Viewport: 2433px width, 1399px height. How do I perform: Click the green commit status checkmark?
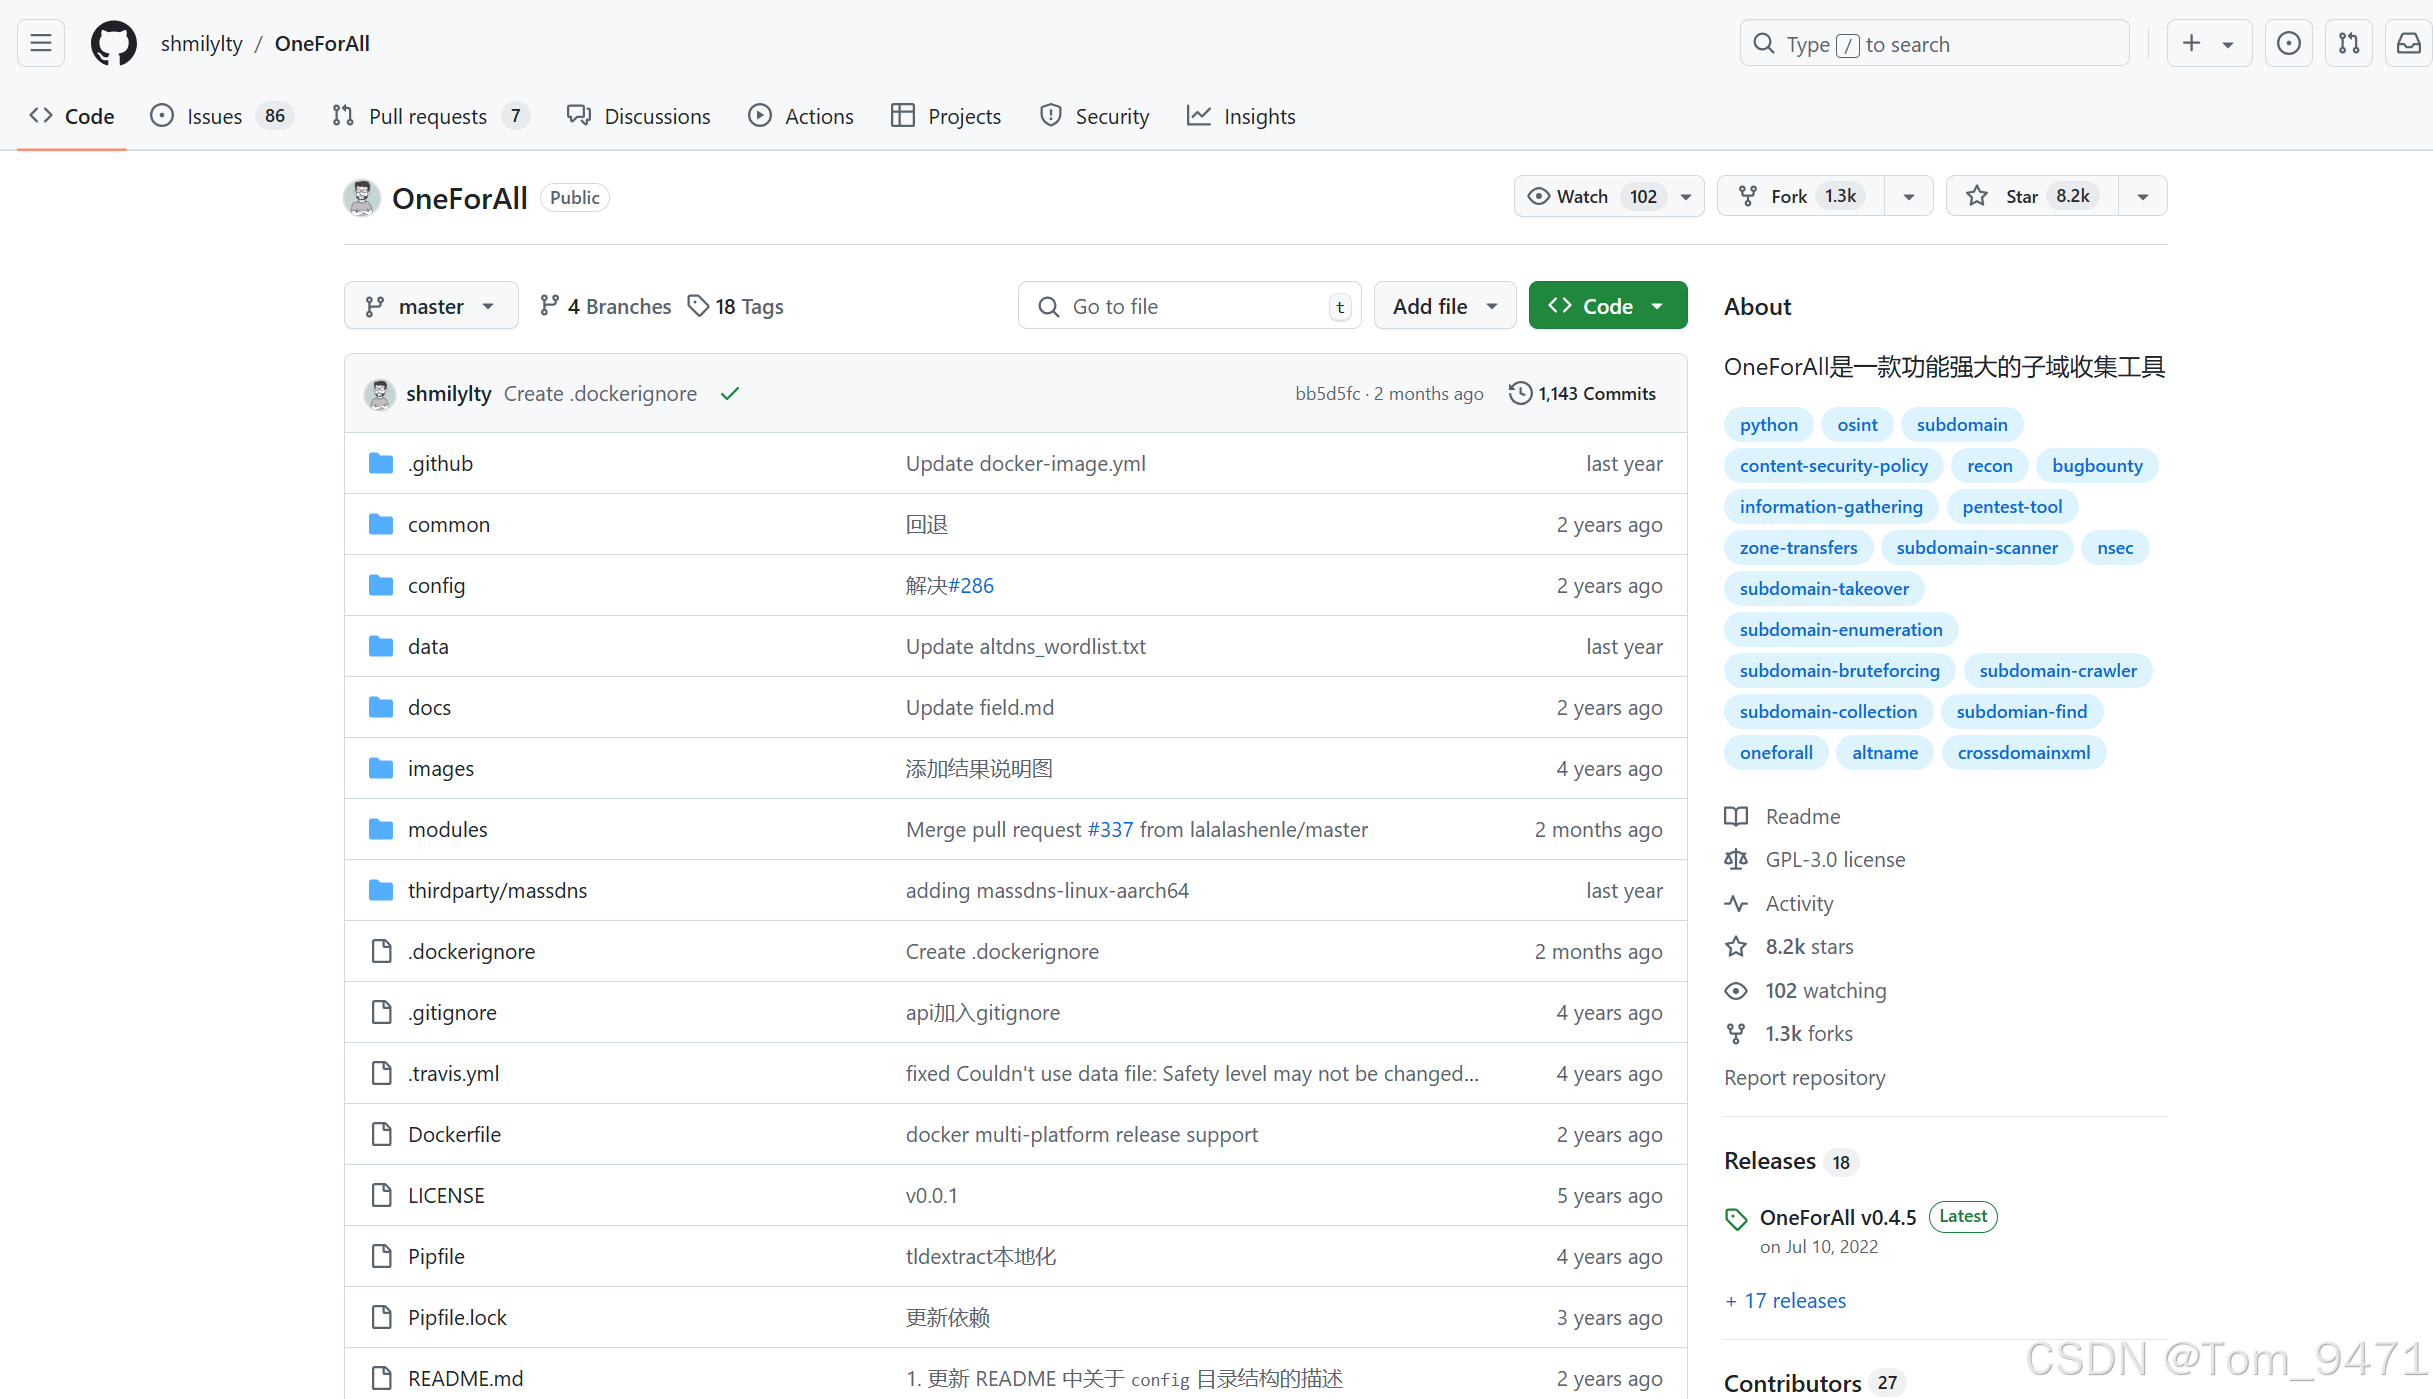(730, 394)
